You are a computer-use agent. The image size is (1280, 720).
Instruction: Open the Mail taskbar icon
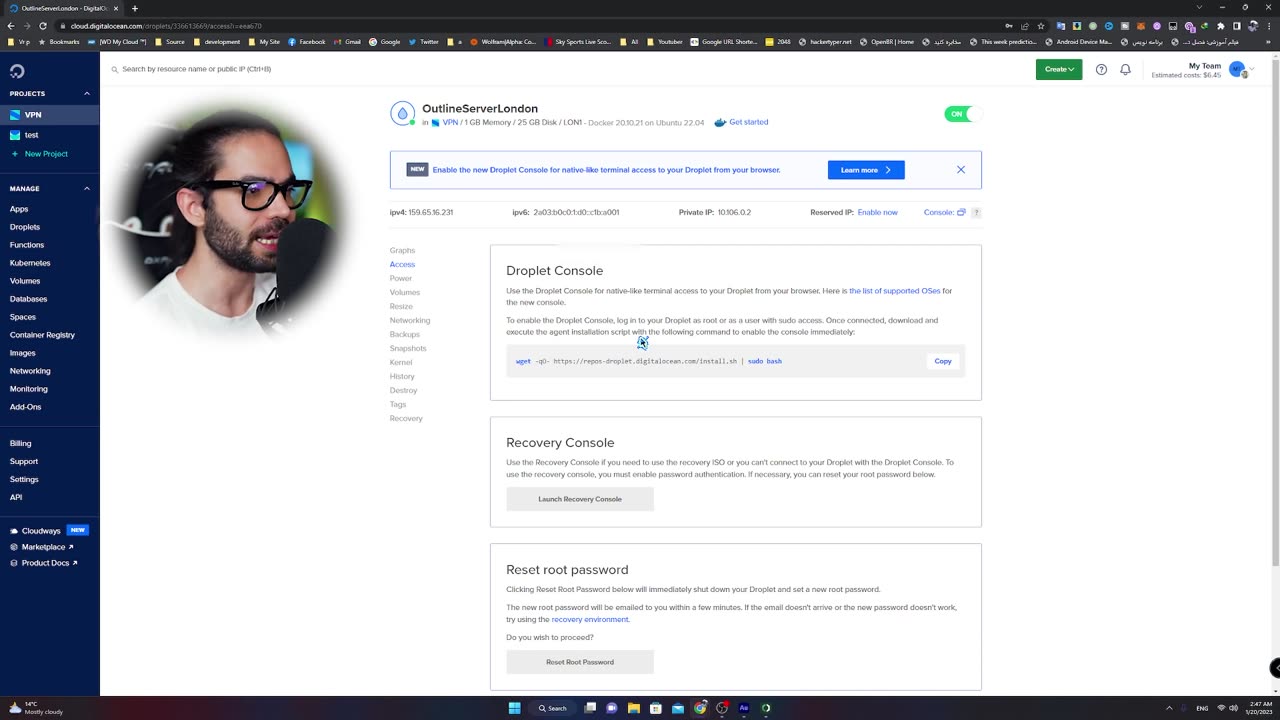click(x=678, y=708)
